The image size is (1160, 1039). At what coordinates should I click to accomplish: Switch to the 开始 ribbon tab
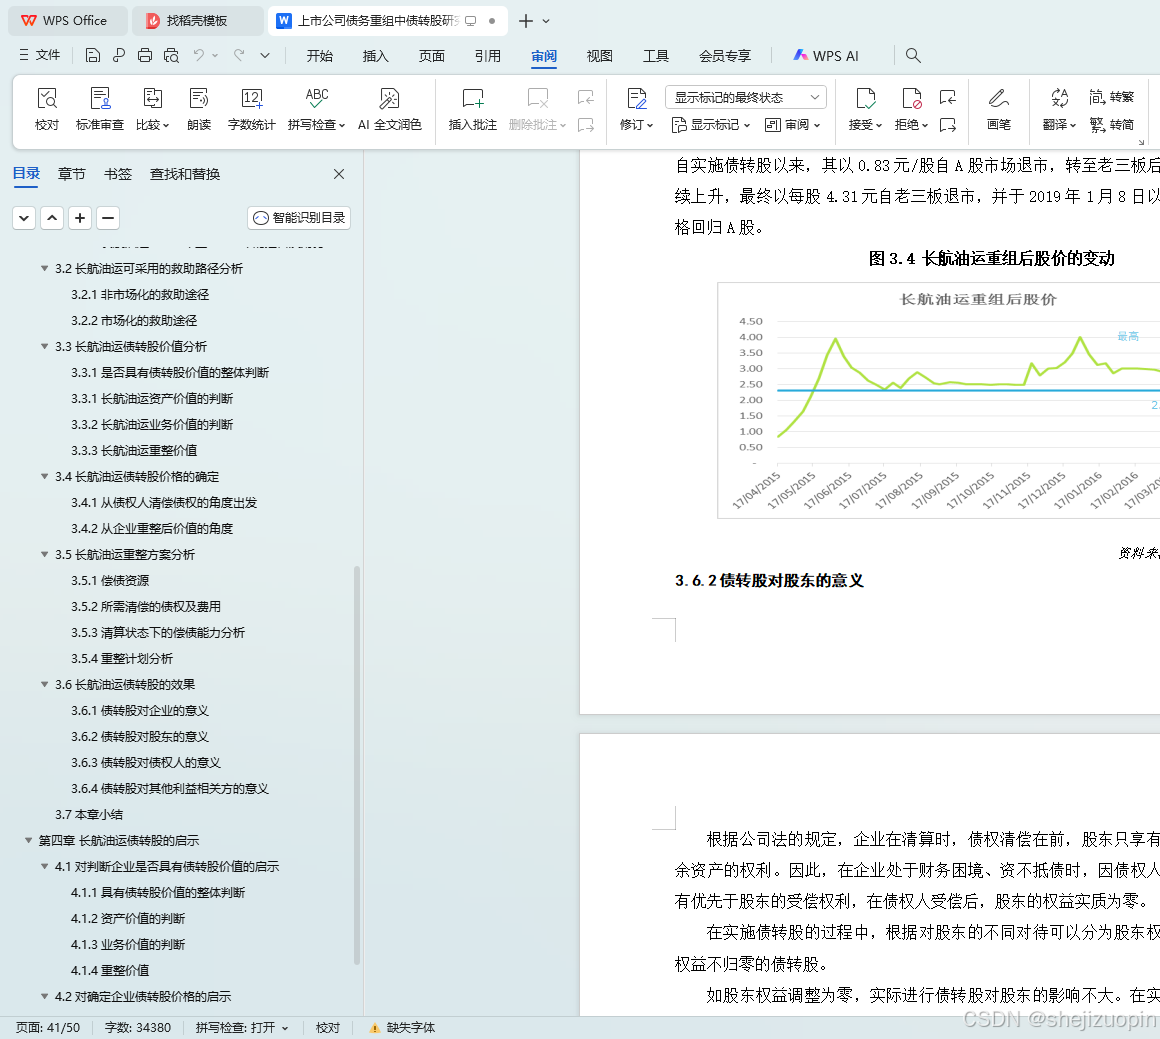point(320,56)
